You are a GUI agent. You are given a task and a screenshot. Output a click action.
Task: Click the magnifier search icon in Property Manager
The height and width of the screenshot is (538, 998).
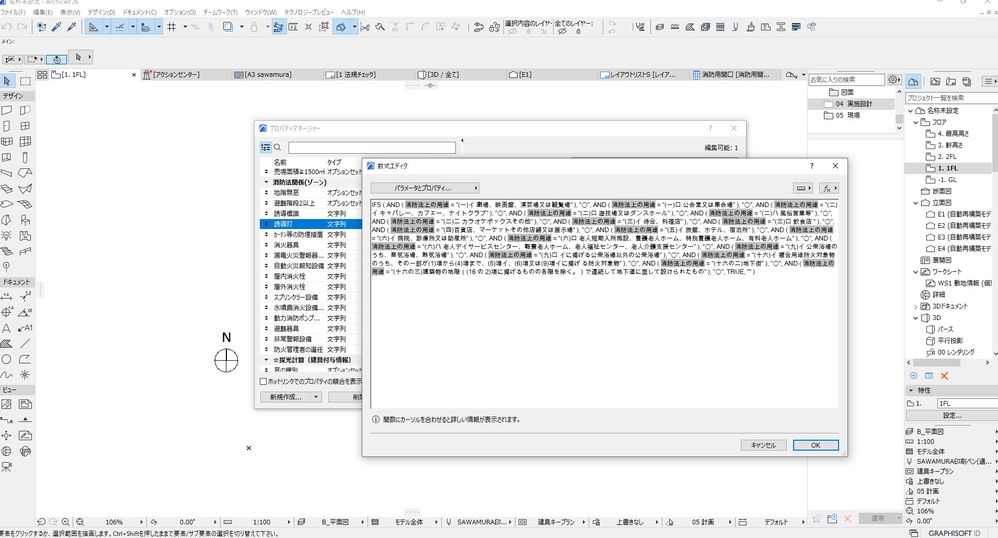[x=278, y=148]
